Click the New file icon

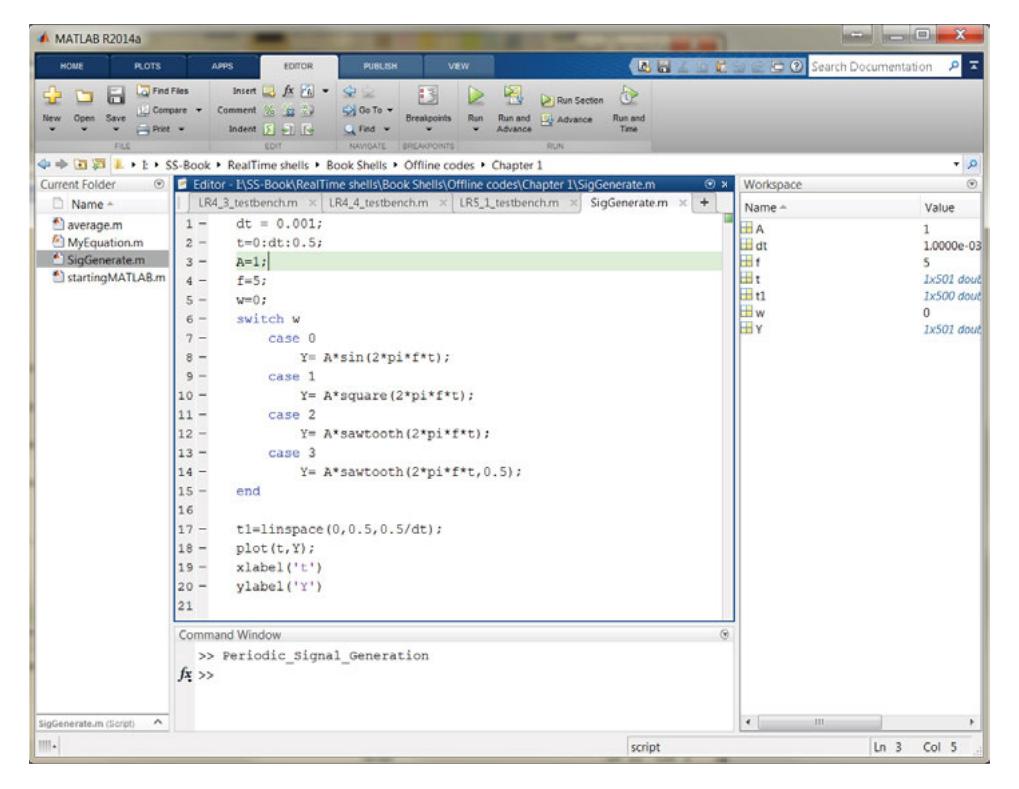point(52,96)
